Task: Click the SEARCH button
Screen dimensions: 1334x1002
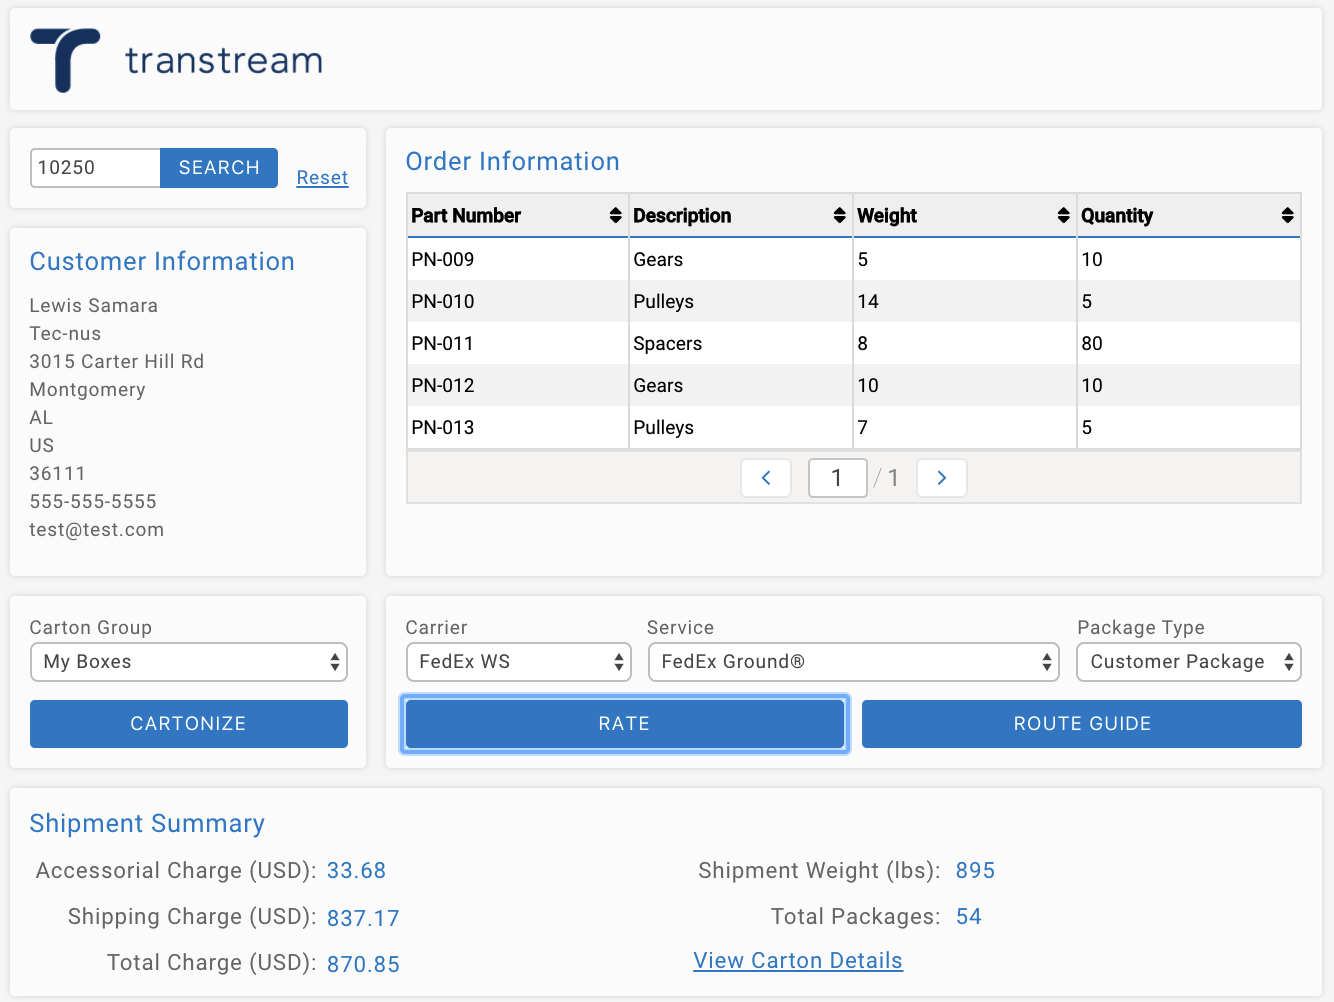Action: (218, 167)
